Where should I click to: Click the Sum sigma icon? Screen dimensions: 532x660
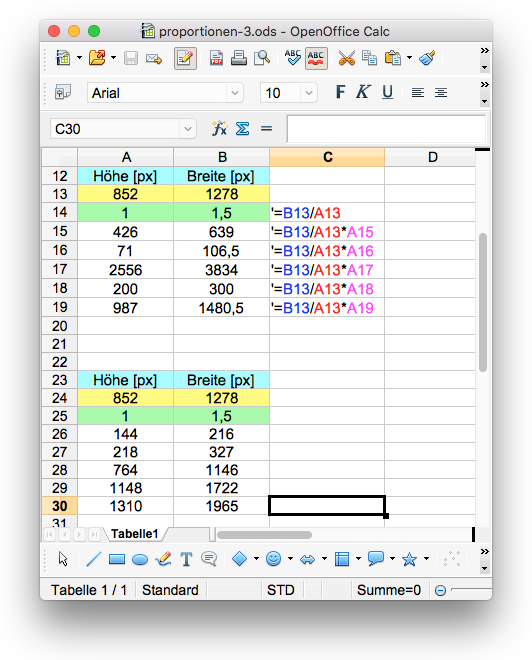click(242, 128)
